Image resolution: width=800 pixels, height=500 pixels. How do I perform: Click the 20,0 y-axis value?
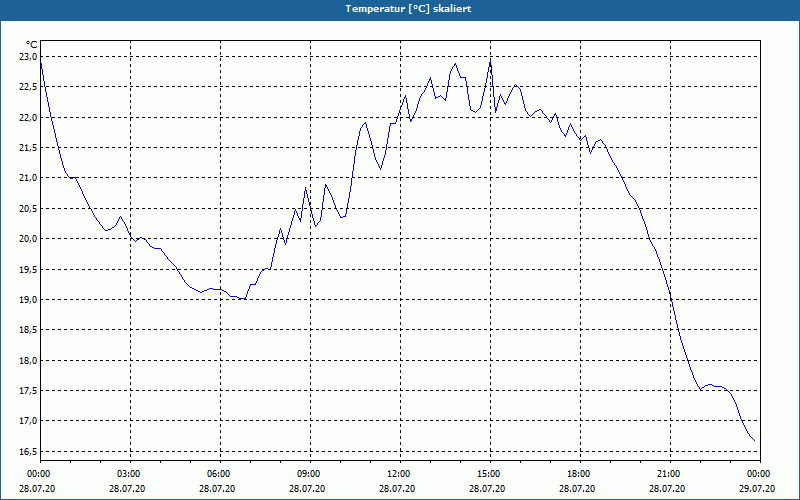(28, 239)
